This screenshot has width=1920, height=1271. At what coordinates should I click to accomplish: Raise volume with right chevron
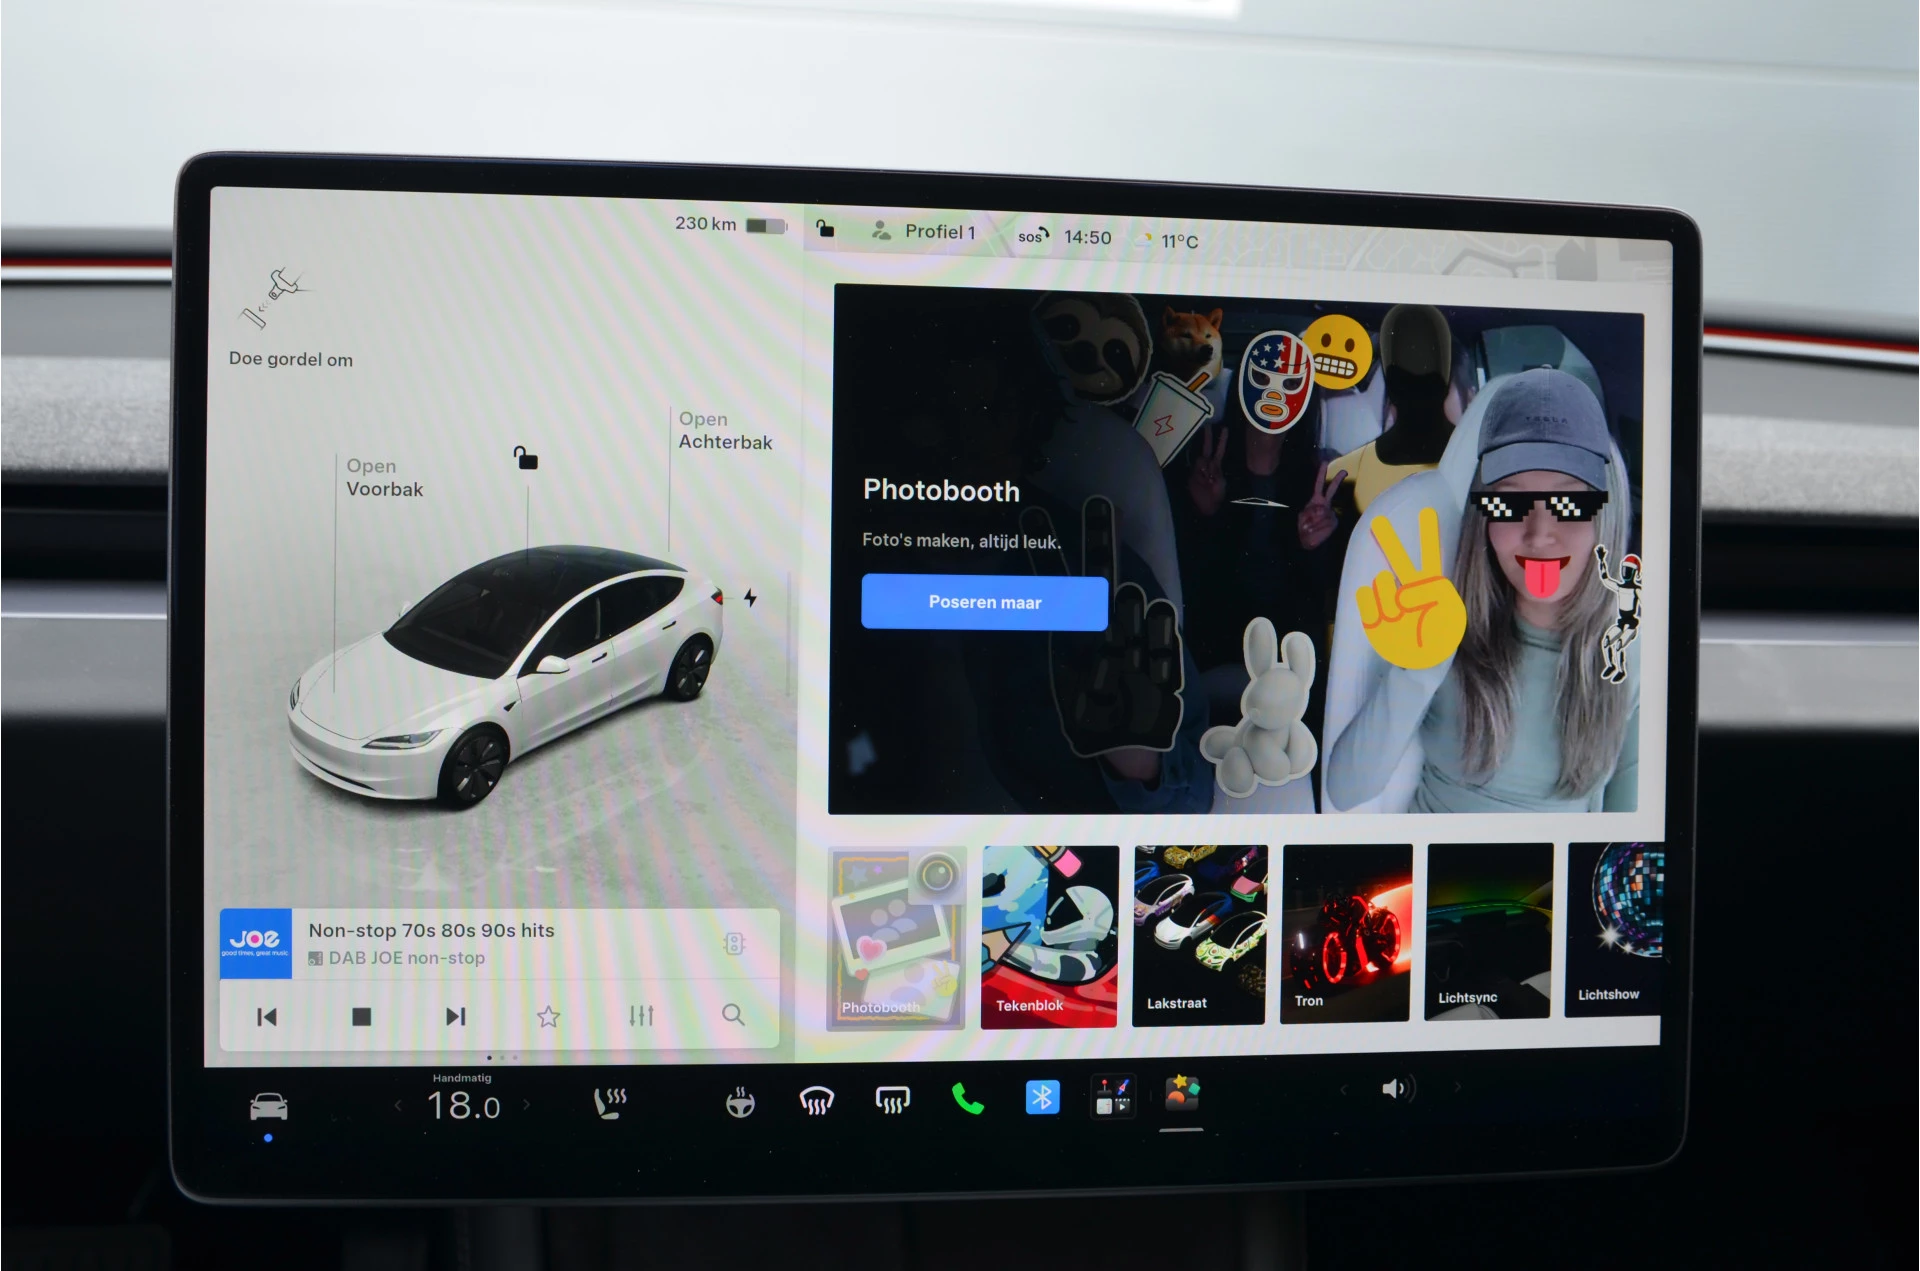click(1458, 1086)
